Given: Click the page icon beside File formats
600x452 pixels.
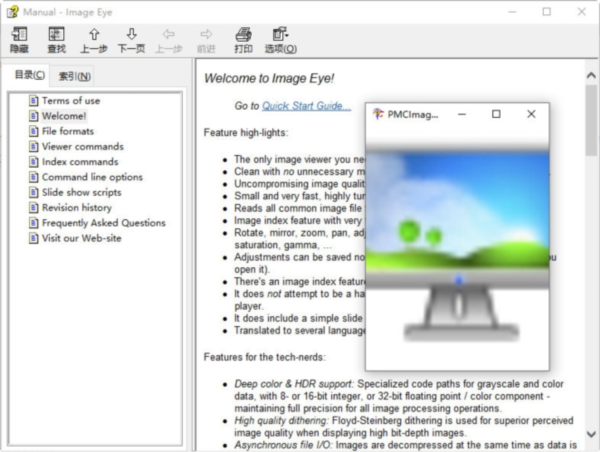Looking at the screenshot, I should tap(34, 131).
